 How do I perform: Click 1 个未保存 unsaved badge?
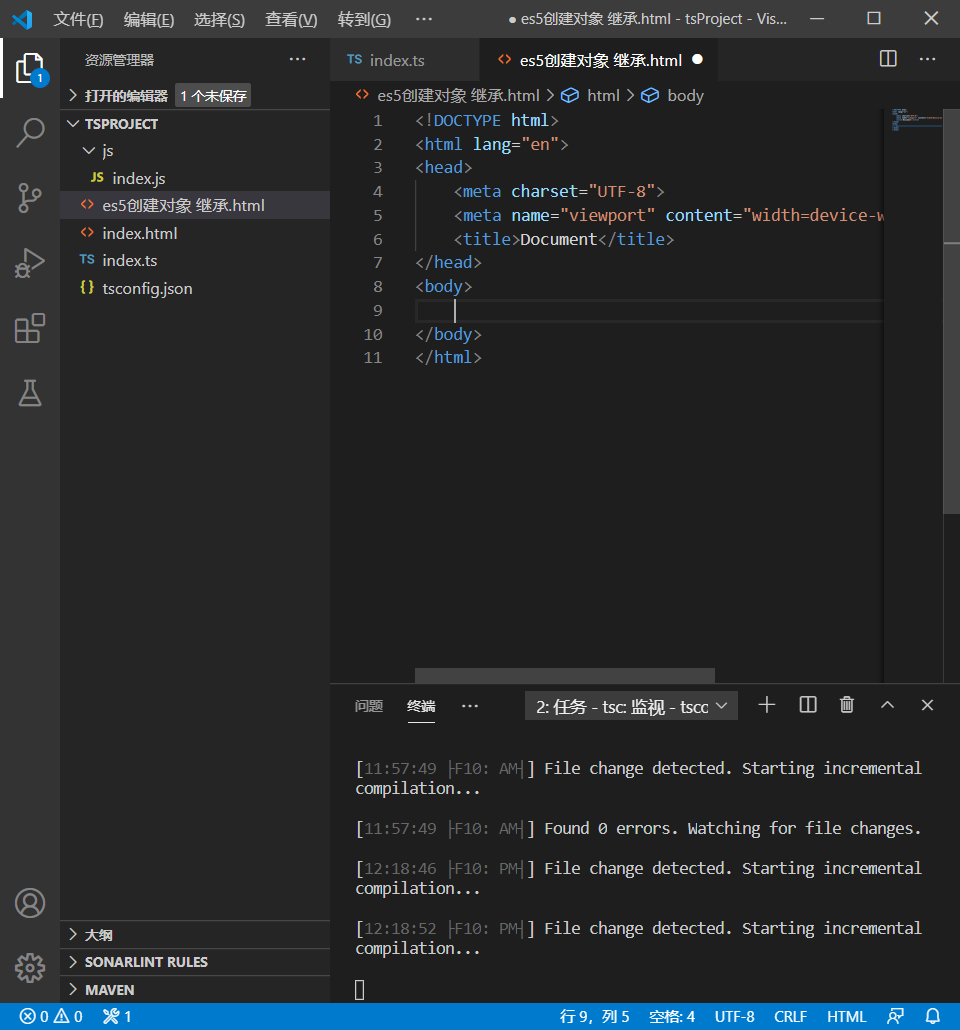click(214, 96)
